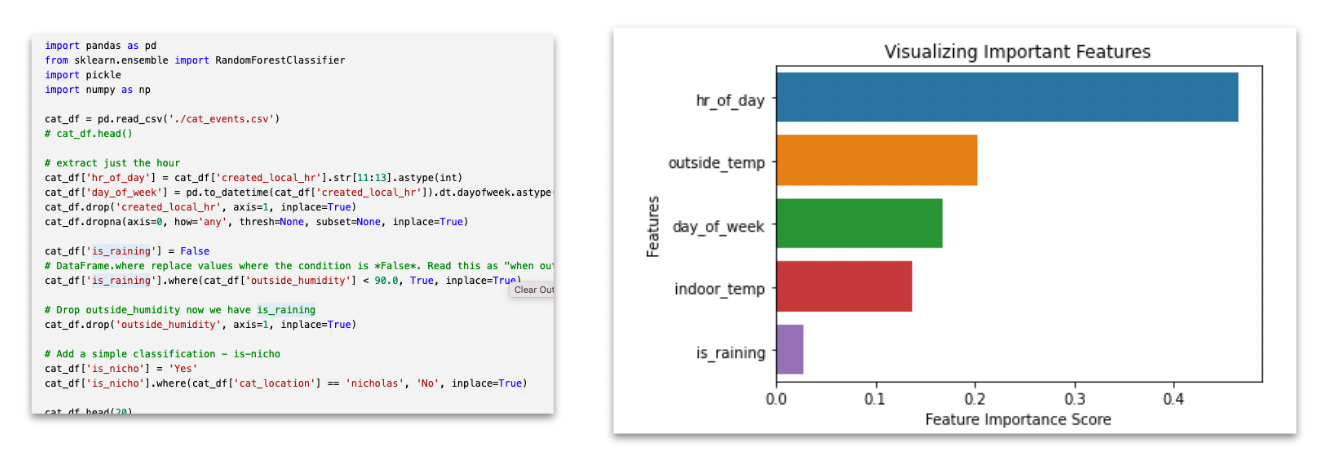Viewport: 1326px width, 463px height.
Task: Select the green day_of_week bar
Action: coord(859,223)
